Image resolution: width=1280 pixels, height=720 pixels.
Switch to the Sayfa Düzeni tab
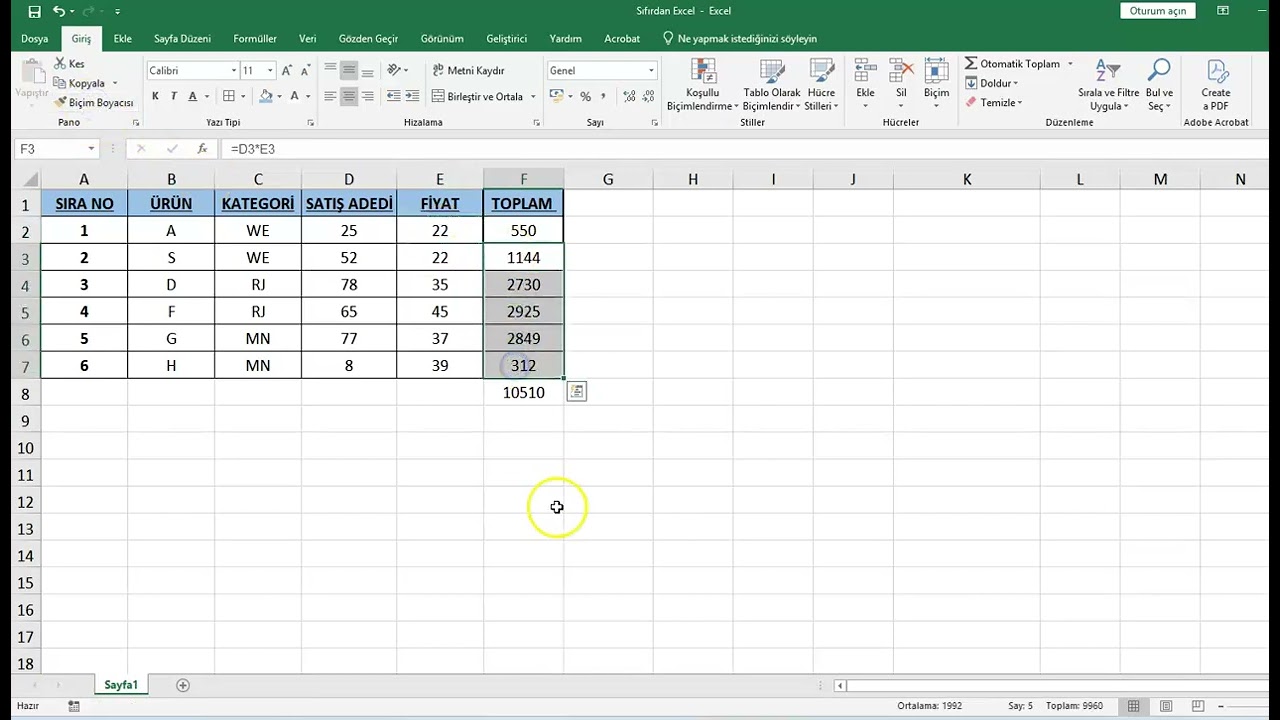182,38
